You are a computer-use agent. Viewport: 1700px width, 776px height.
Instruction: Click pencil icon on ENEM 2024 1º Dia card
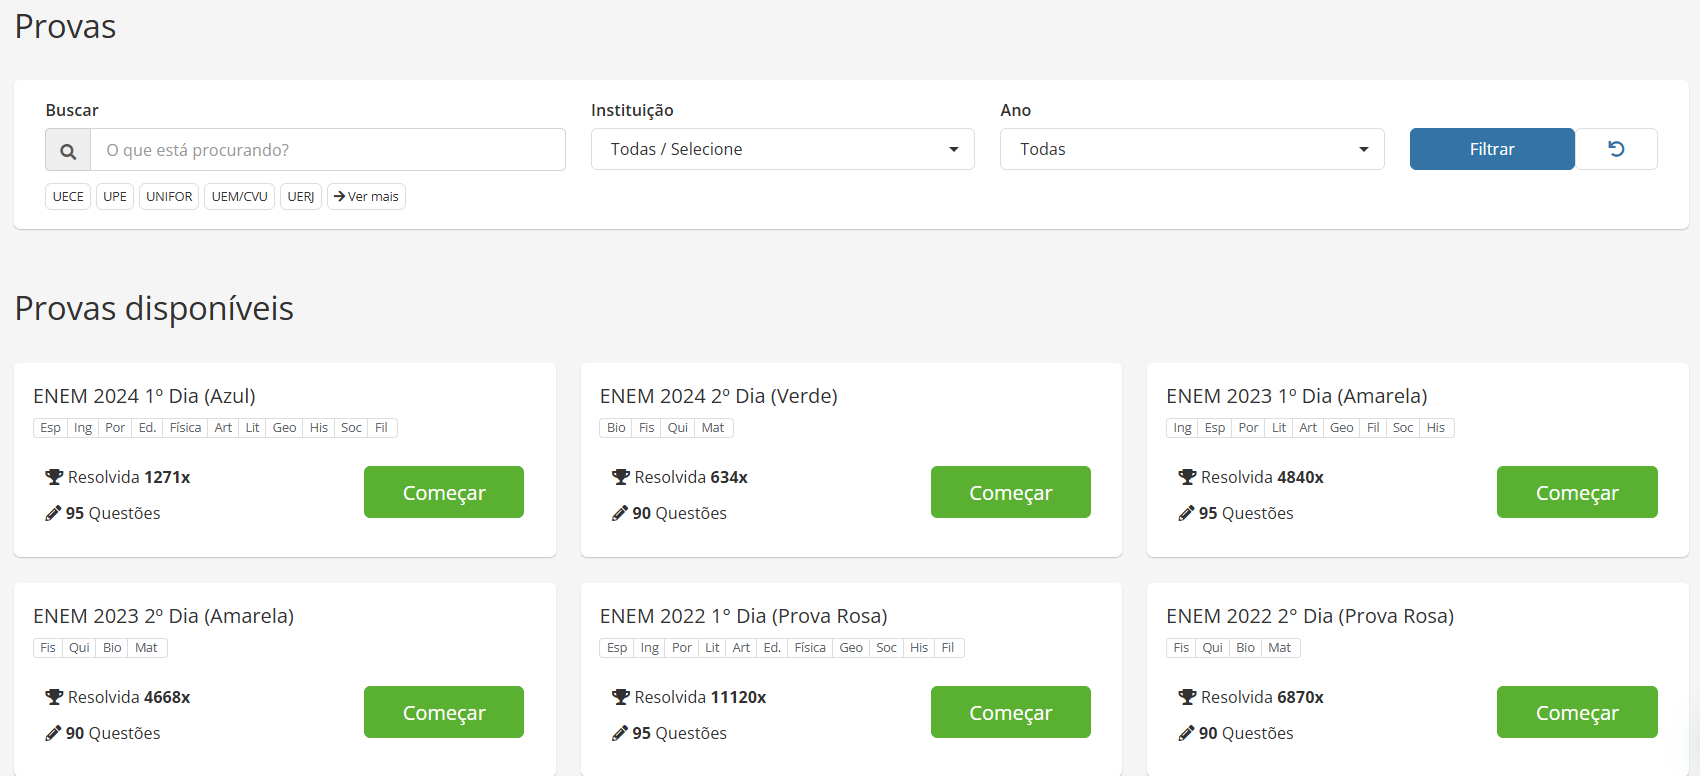click(x=53, y=513)
